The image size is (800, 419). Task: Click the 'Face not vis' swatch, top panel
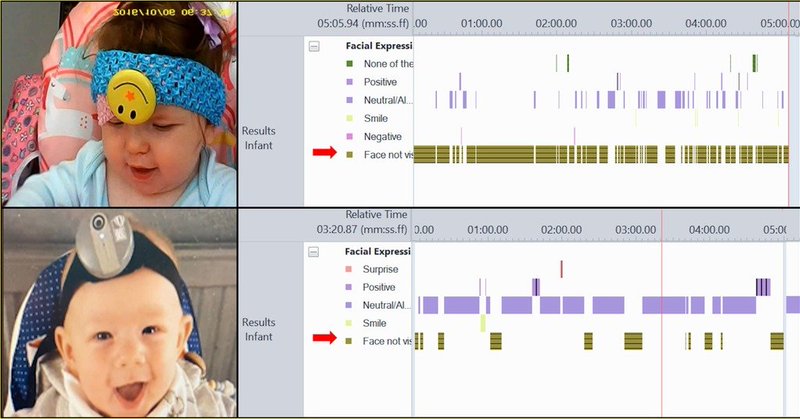click(x=349, y=155)
